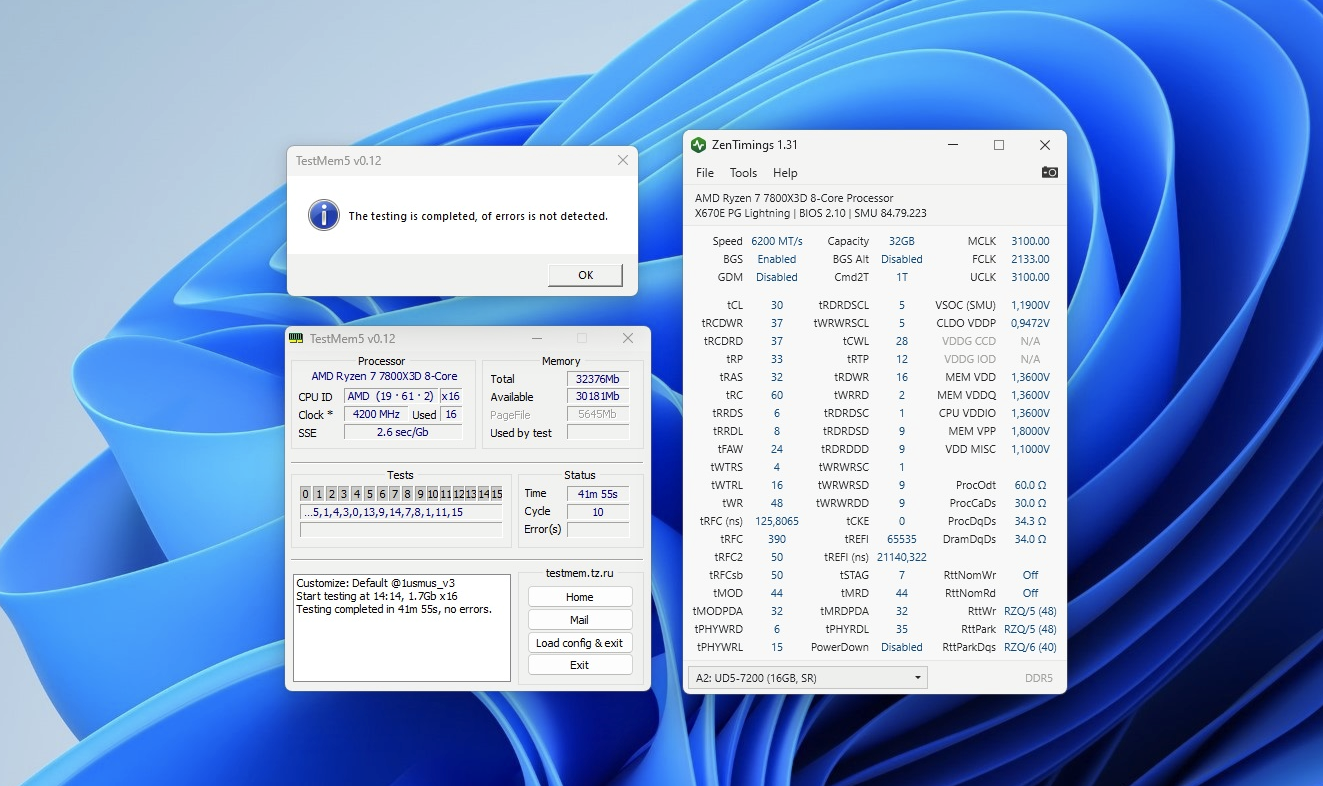Viewport: 1323px width, 786px height.
Task: Click the DDR5 label in ZenTimings
Action: click(x=1039, y=678)
